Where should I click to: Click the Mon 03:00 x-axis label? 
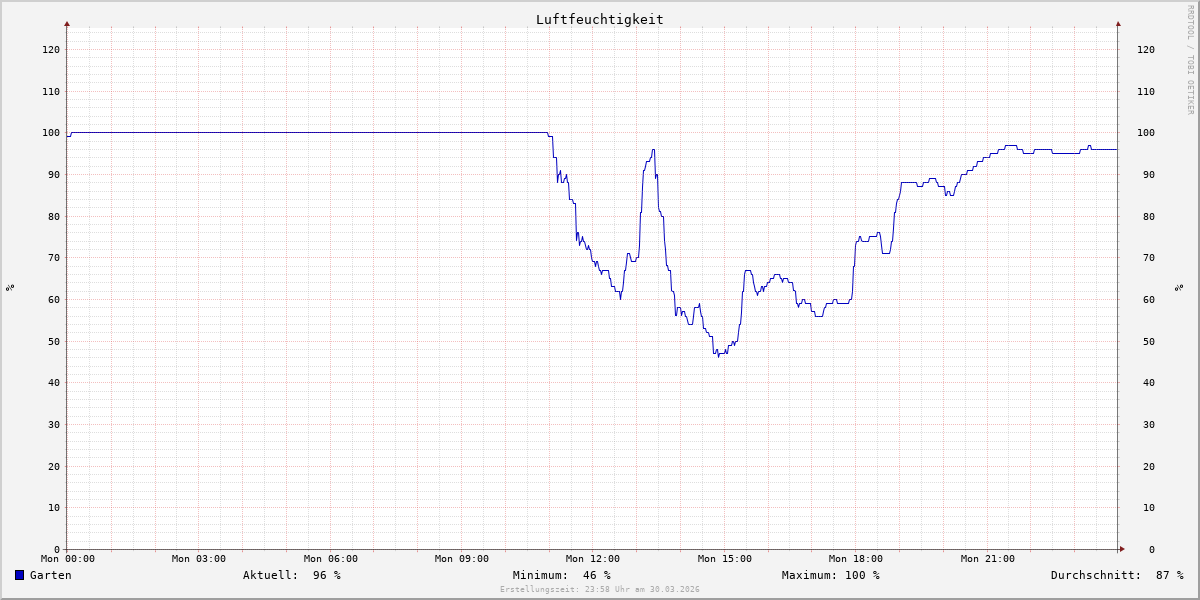(x=199, y=559)
